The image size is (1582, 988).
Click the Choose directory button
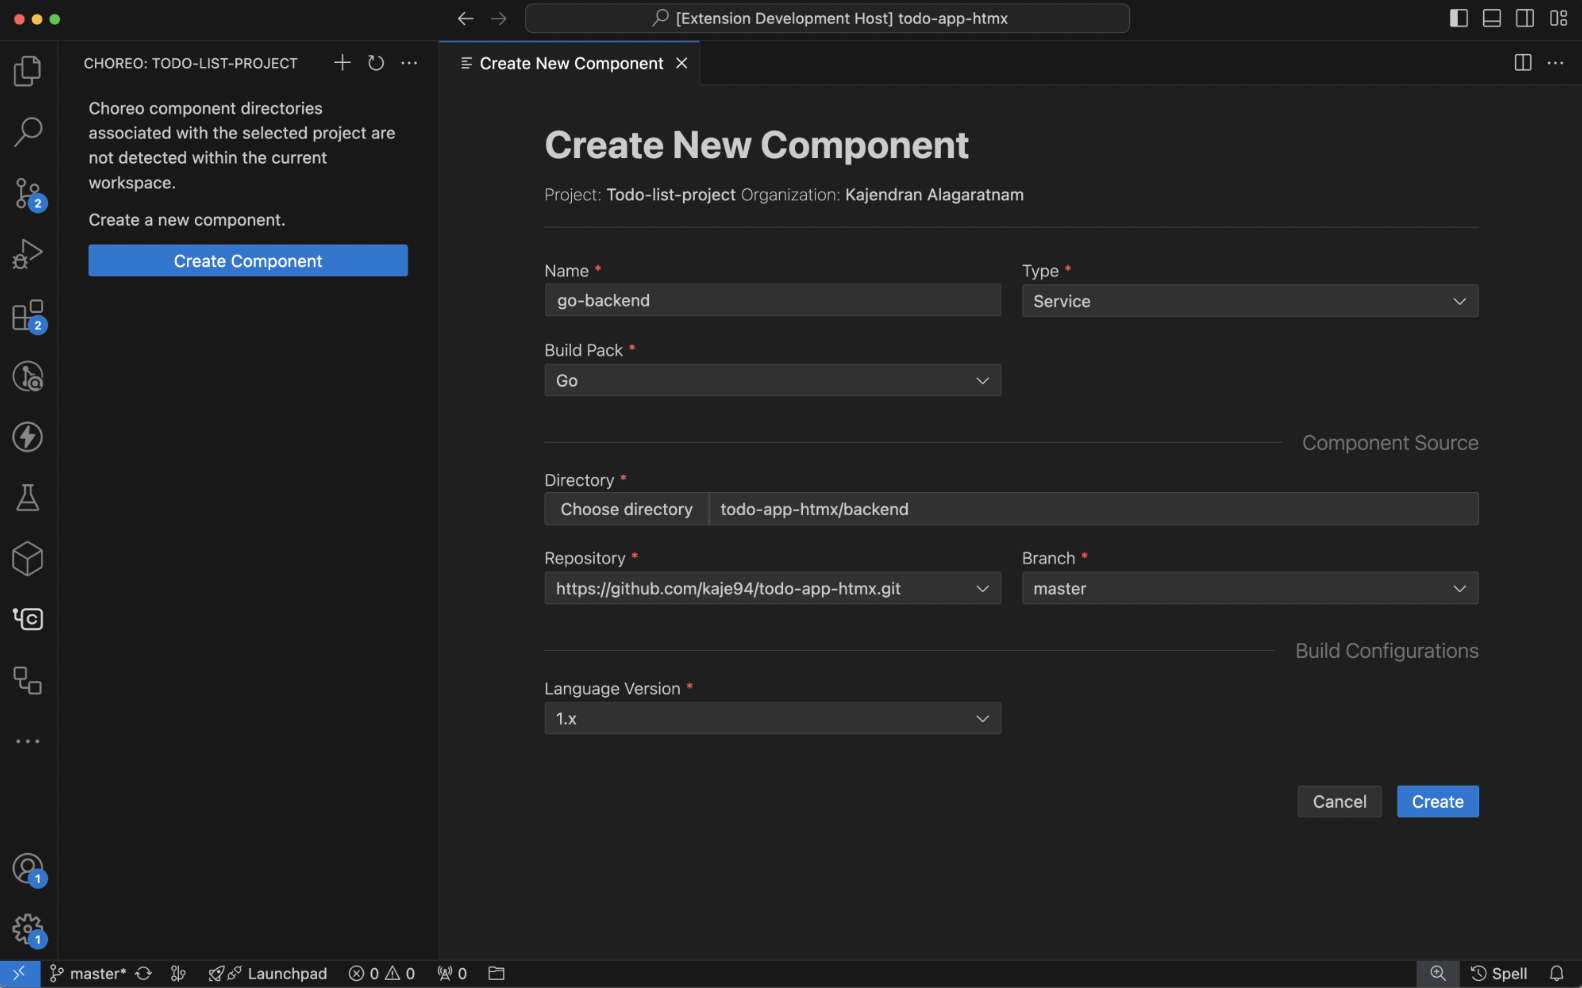pyautogui.click(x=626, y=509)
